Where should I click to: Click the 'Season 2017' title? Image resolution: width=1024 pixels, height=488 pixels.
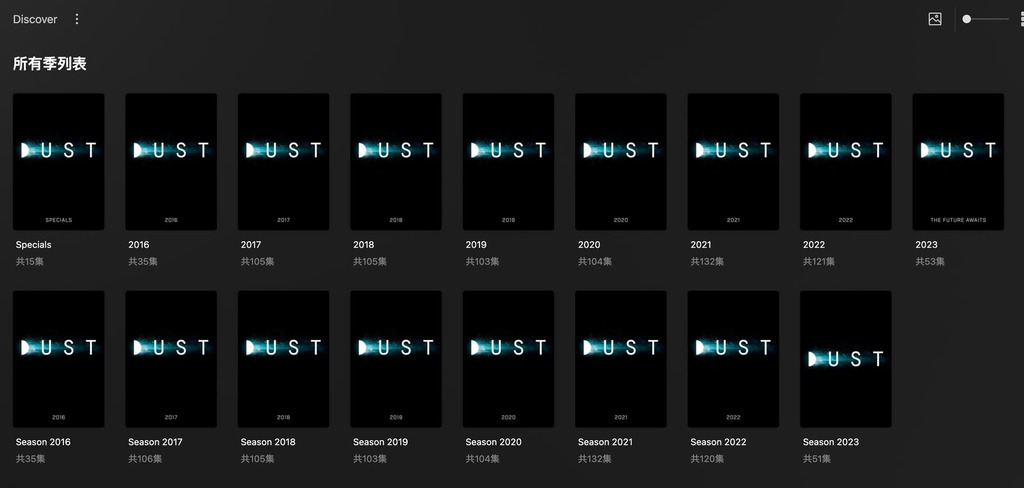[x=155, y=442]
